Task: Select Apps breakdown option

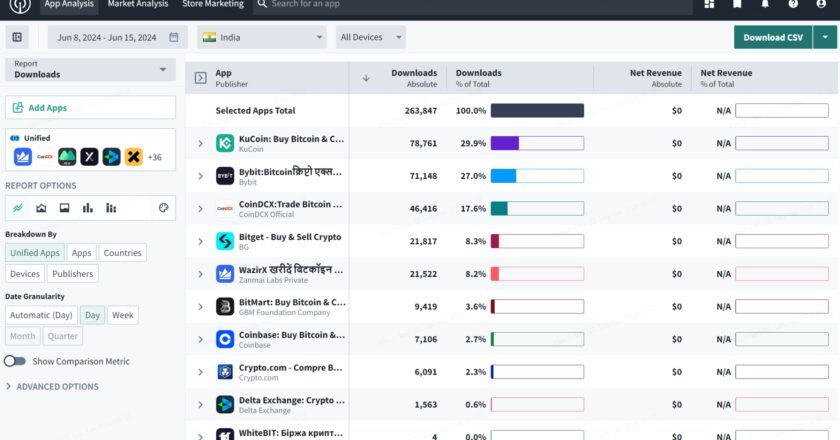Action: click(81, 252)
